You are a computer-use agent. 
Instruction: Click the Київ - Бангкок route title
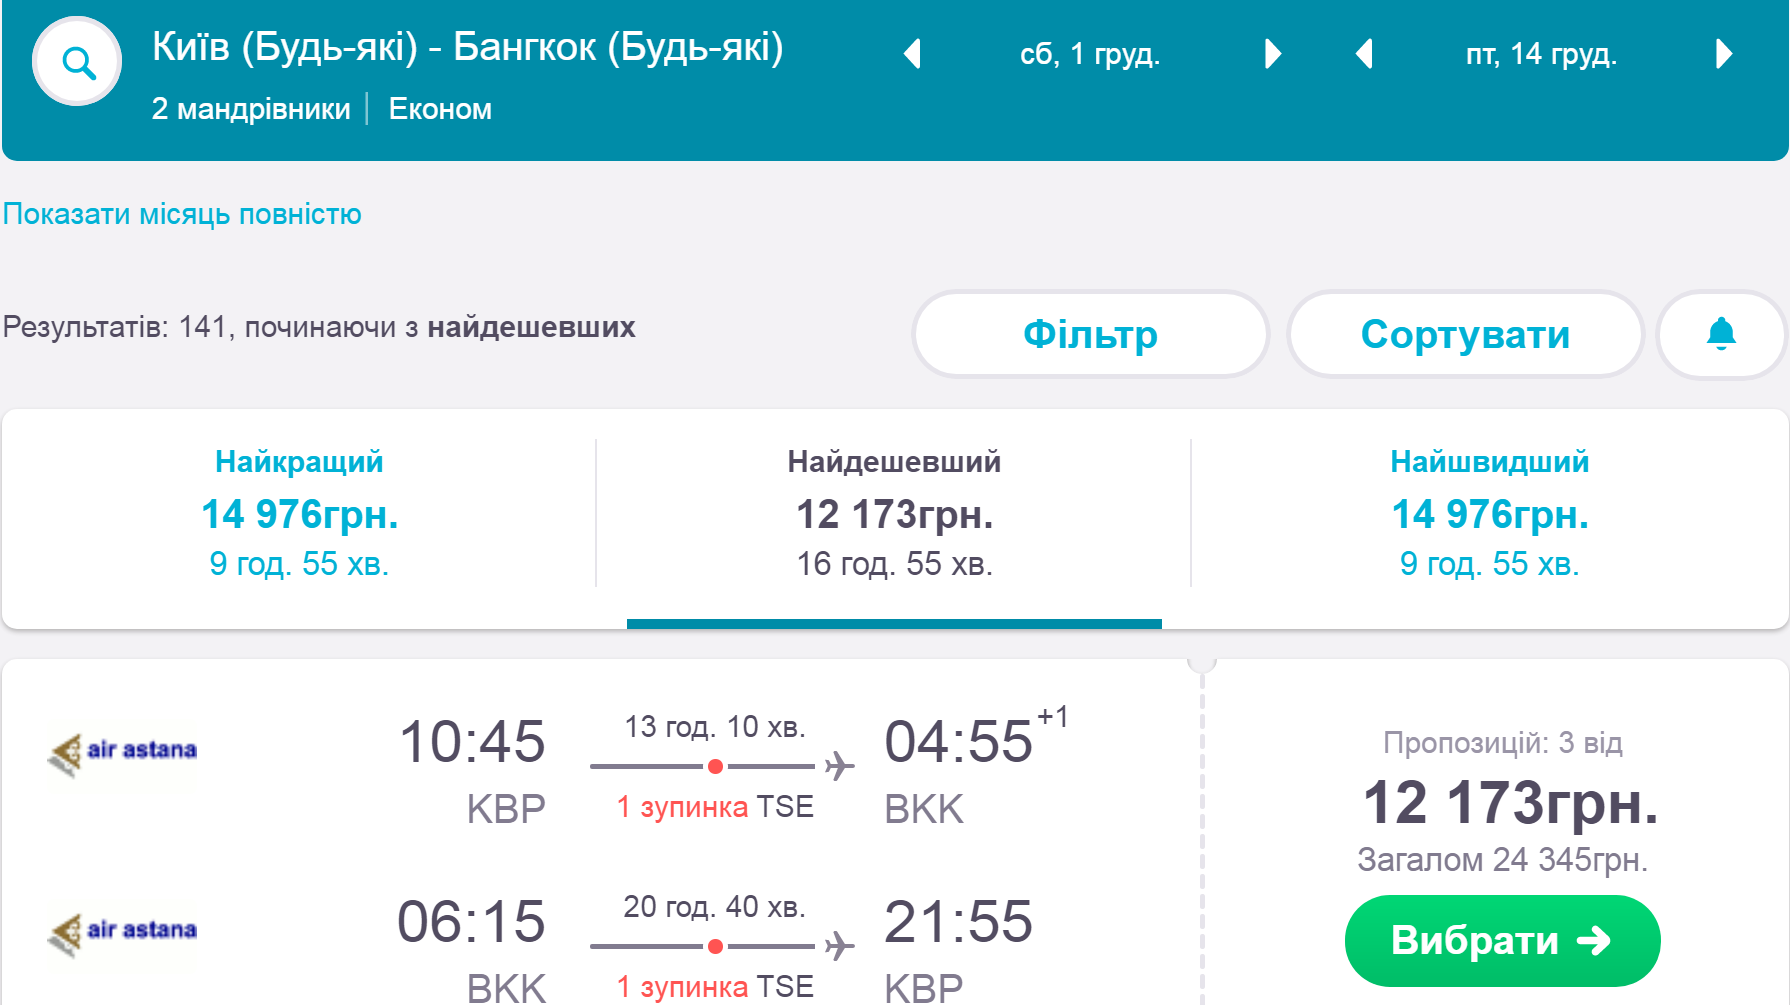(x=468, y=47)
